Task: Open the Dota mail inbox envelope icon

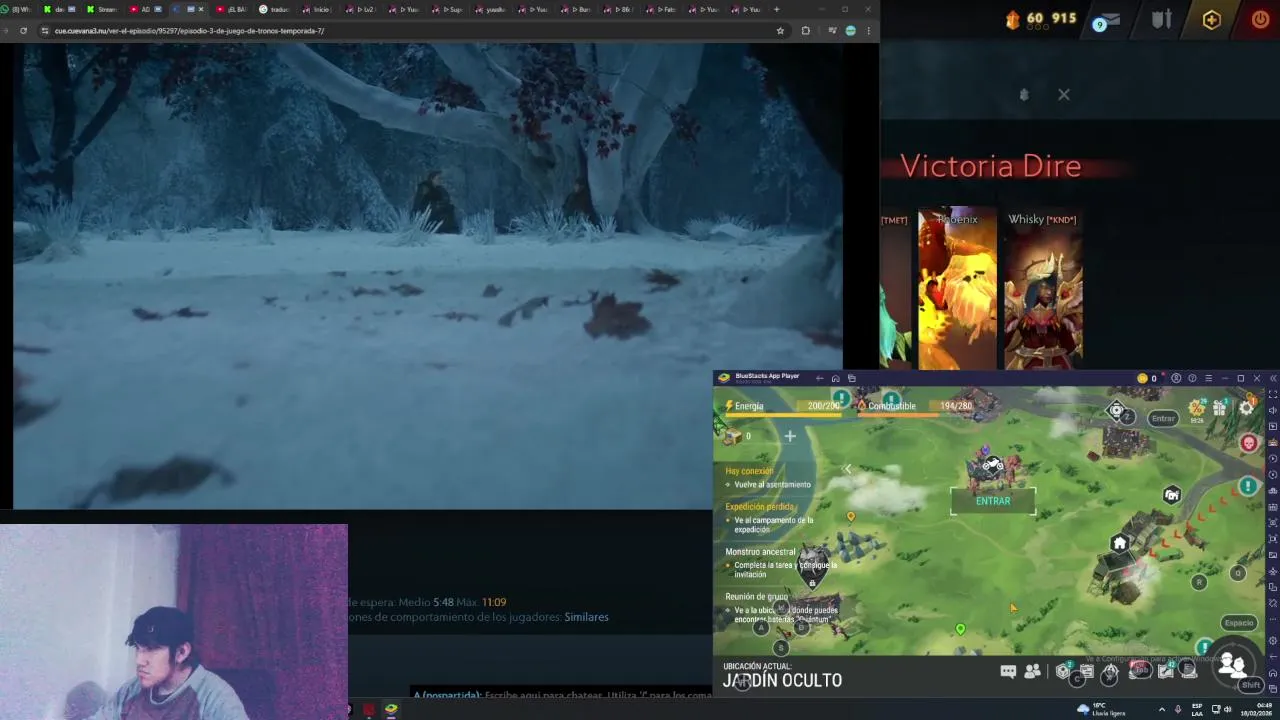Action: pyautogui.click(x=1108, y=20)
